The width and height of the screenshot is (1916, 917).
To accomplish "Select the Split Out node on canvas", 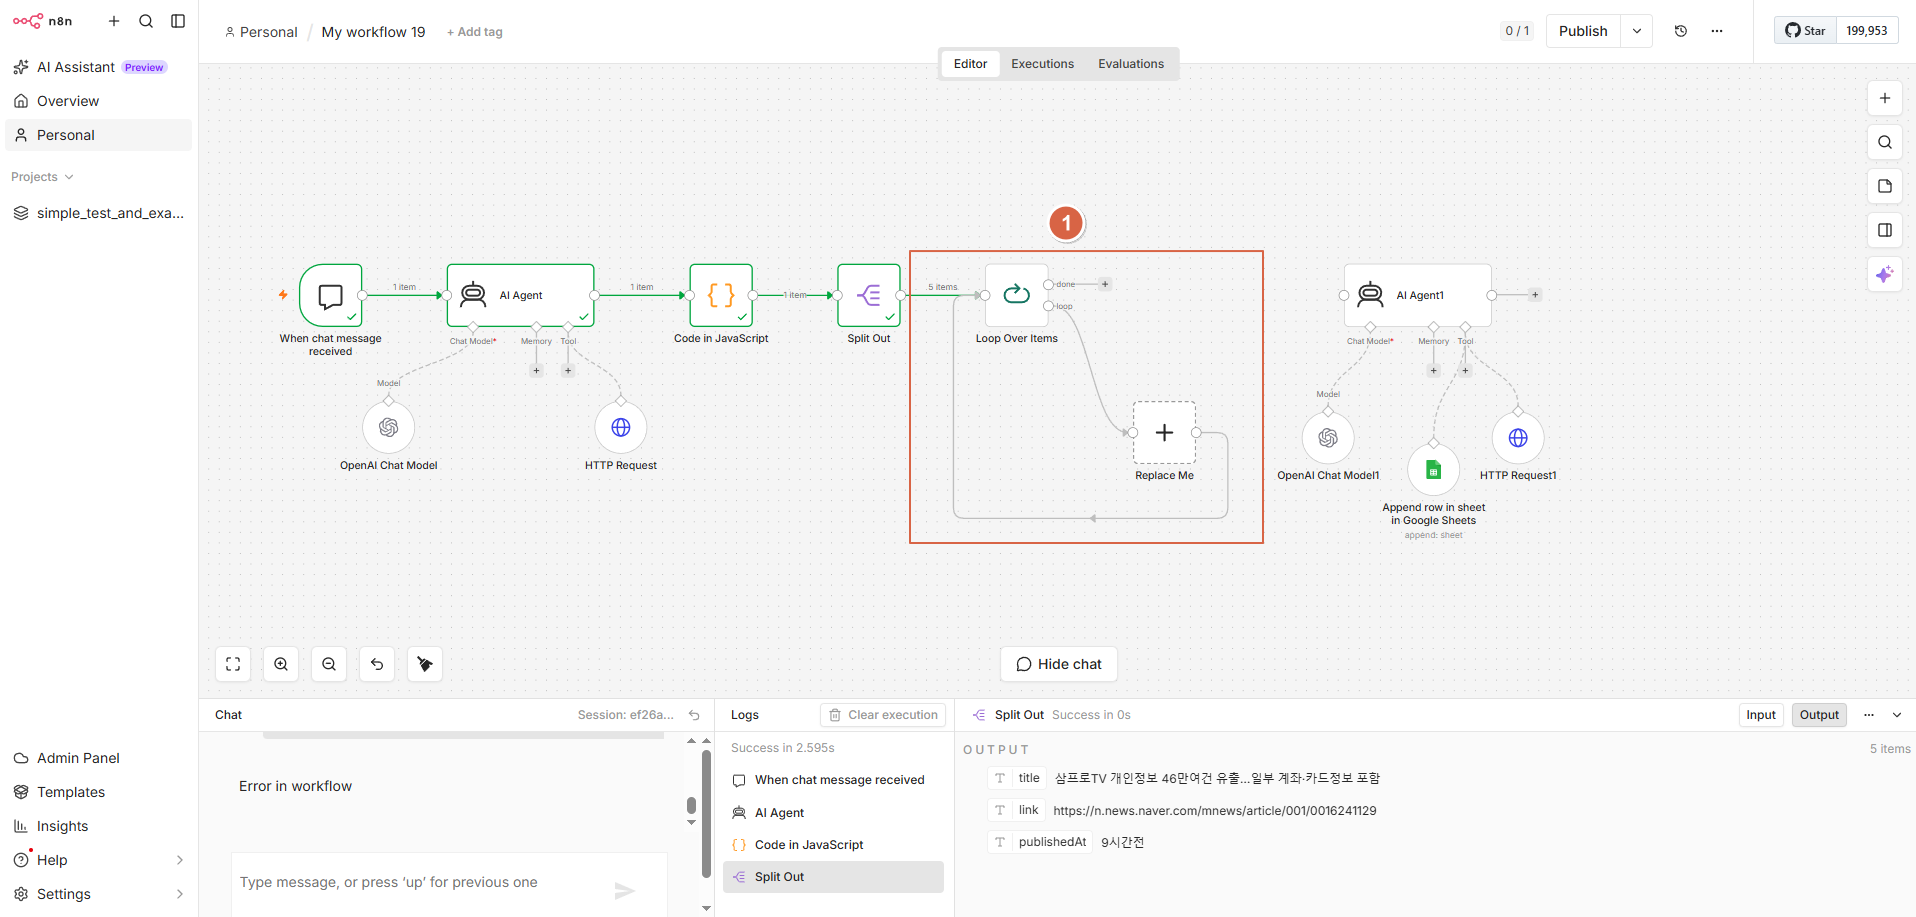I will click(869, 295).
